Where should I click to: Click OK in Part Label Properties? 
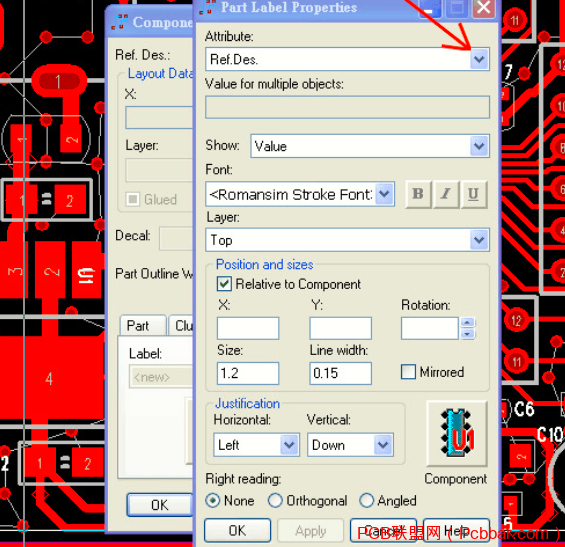tap(237, 530)
